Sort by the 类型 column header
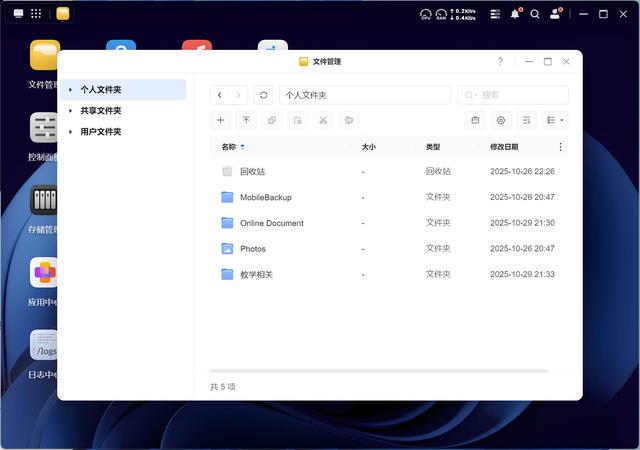Screen dimensions: 640x450 click(433, 147)
